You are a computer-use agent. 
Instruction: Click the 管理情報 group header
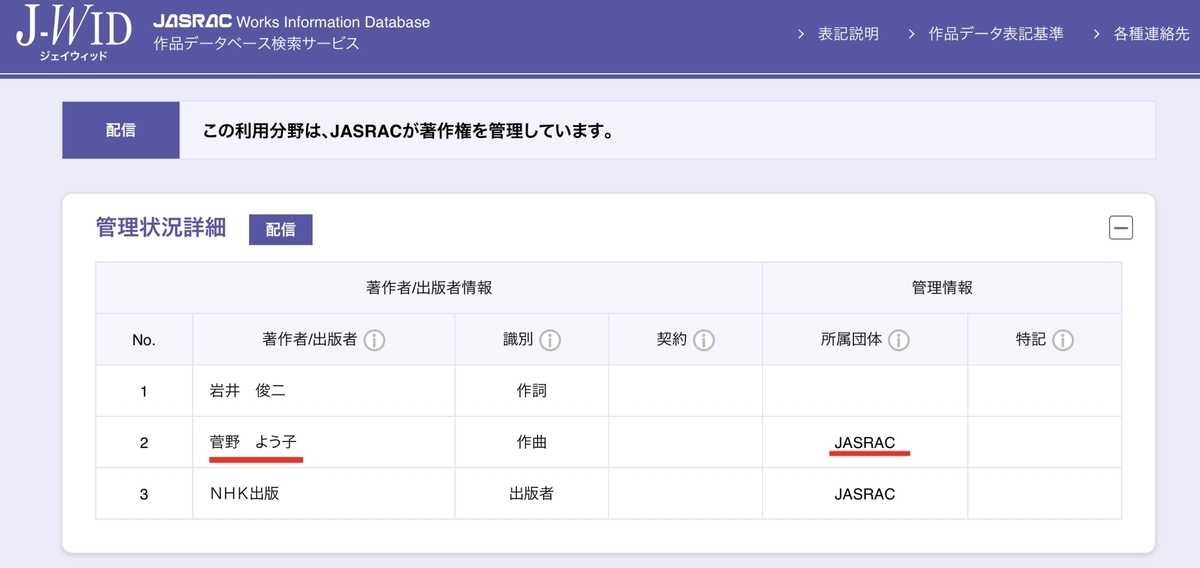coord(942,288)
